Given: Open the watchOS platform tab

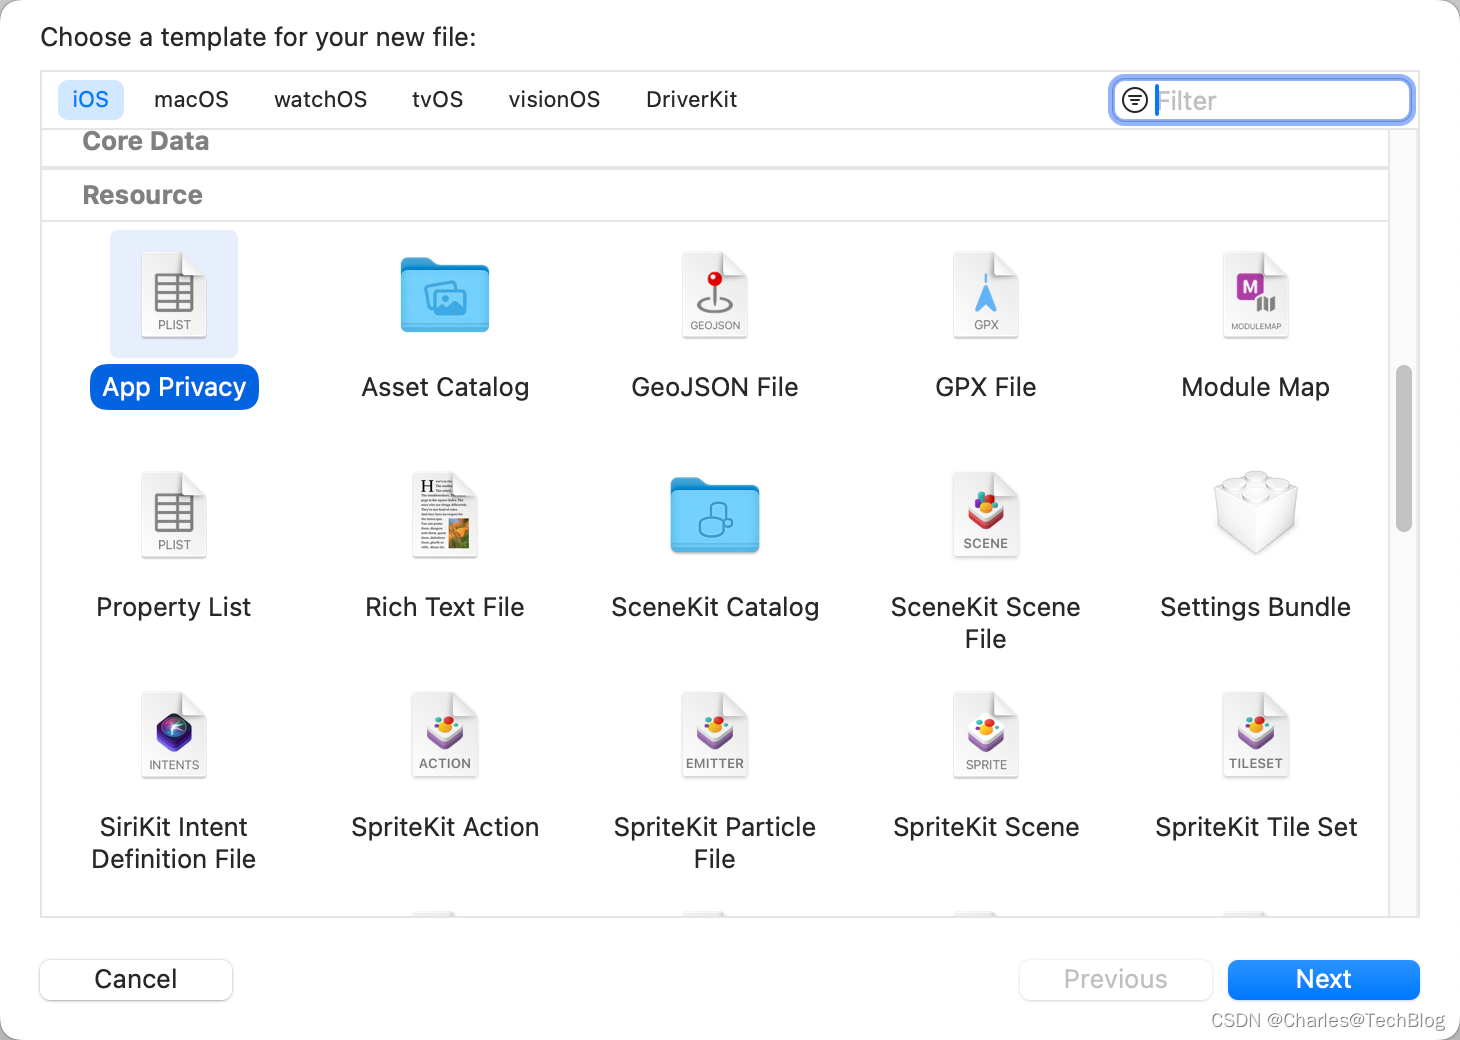Looking at the screenshot, I should pyautogui.click(x=320, y=100).
